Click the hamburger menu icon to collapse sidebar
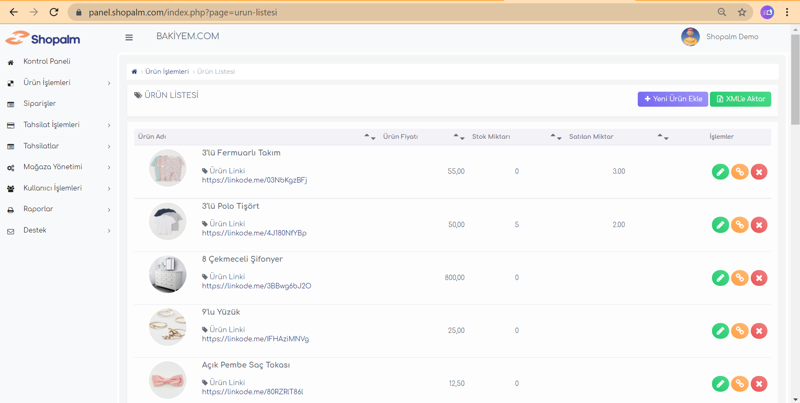 pos(129,38)
